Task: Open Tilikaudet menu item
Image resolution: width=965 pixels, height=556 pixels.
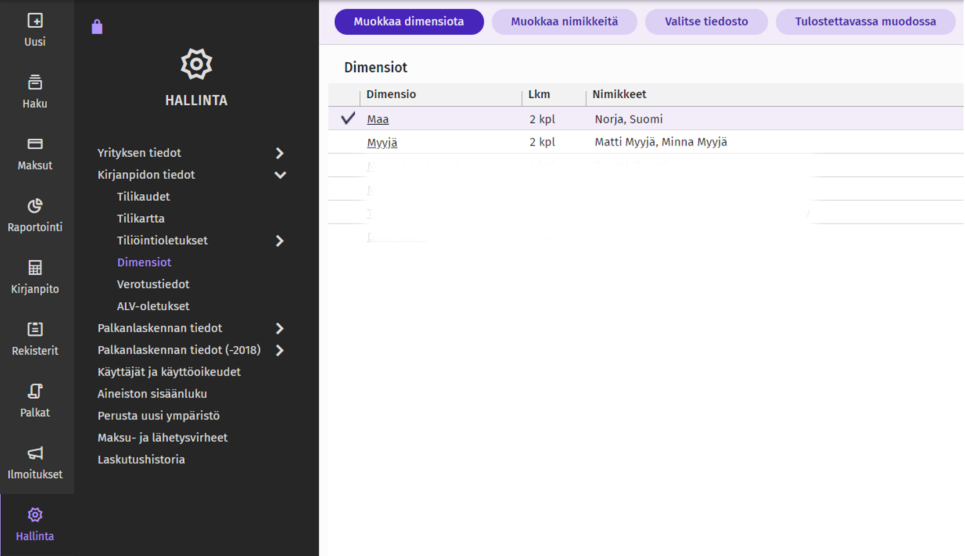Action: click(x=143, y=196)
